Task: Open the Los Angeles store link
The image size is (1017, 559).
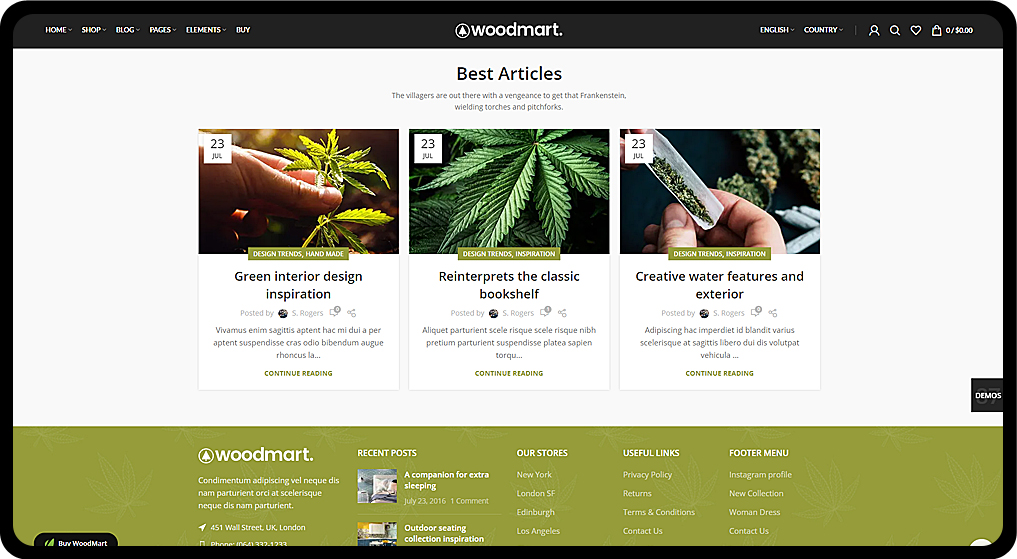Action: pos(538,531)
